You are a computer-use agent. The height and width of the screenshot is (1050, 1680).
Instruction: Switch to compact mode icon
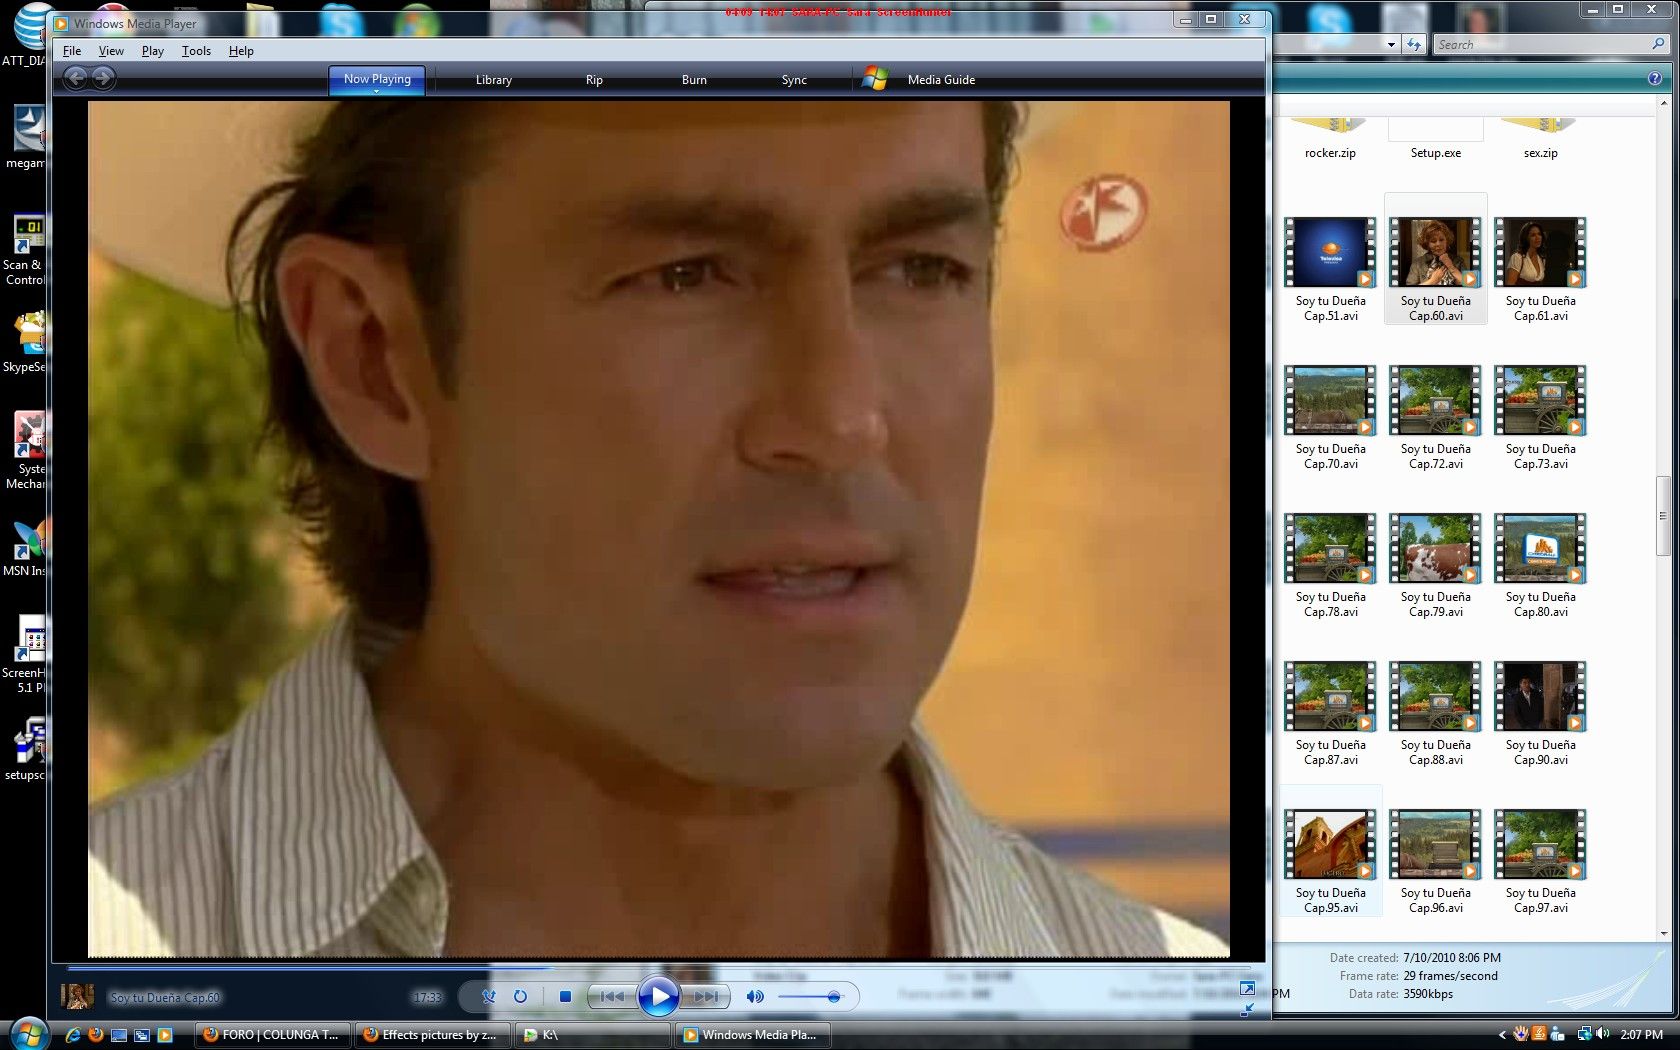pyautogui.click(x=1247, y=1010)
